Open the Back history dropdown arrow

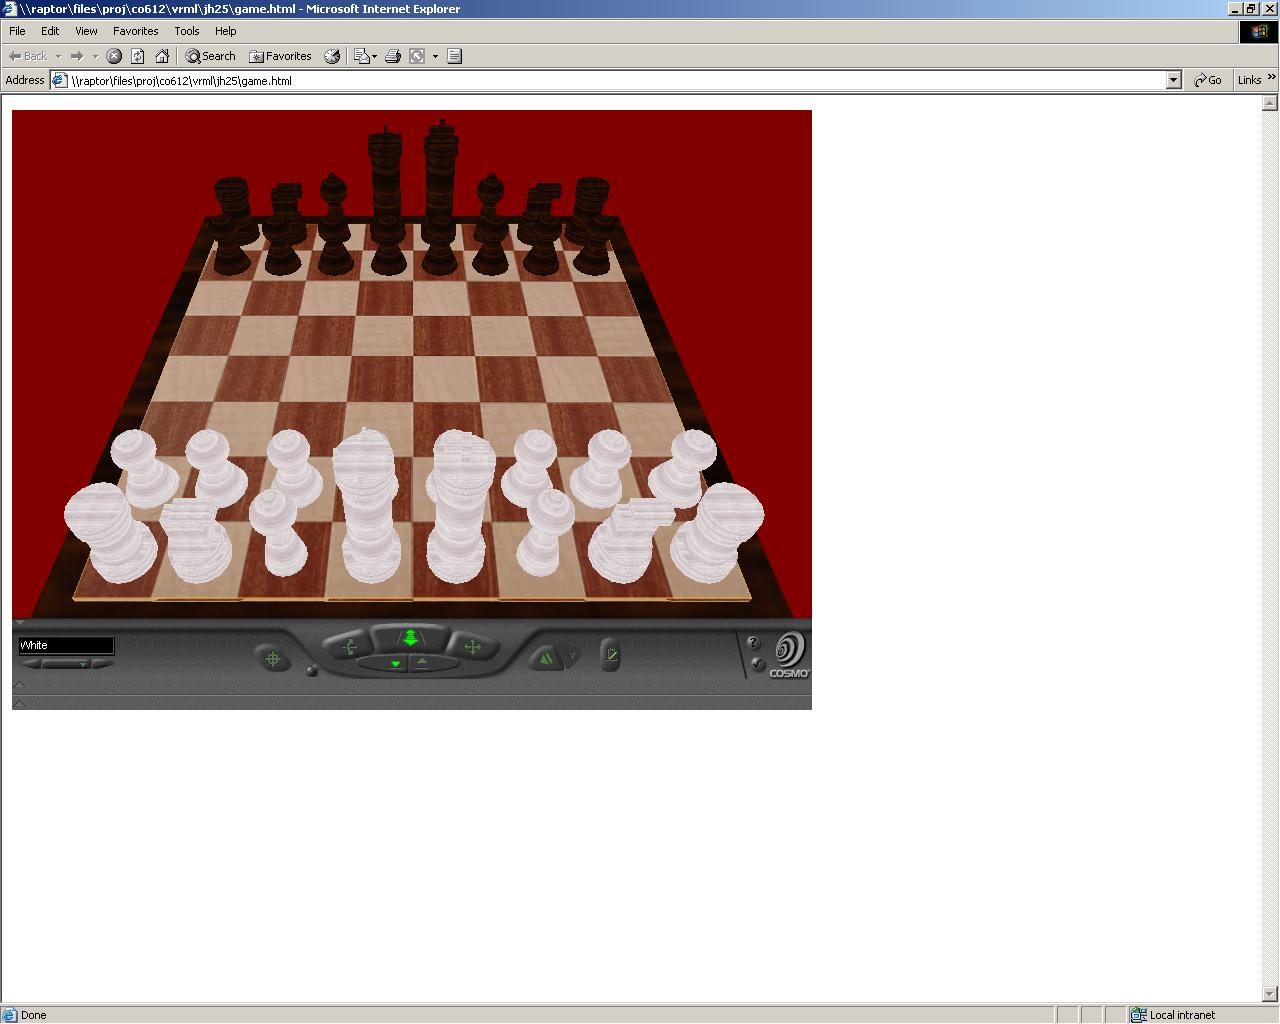[x=58, y=56]
